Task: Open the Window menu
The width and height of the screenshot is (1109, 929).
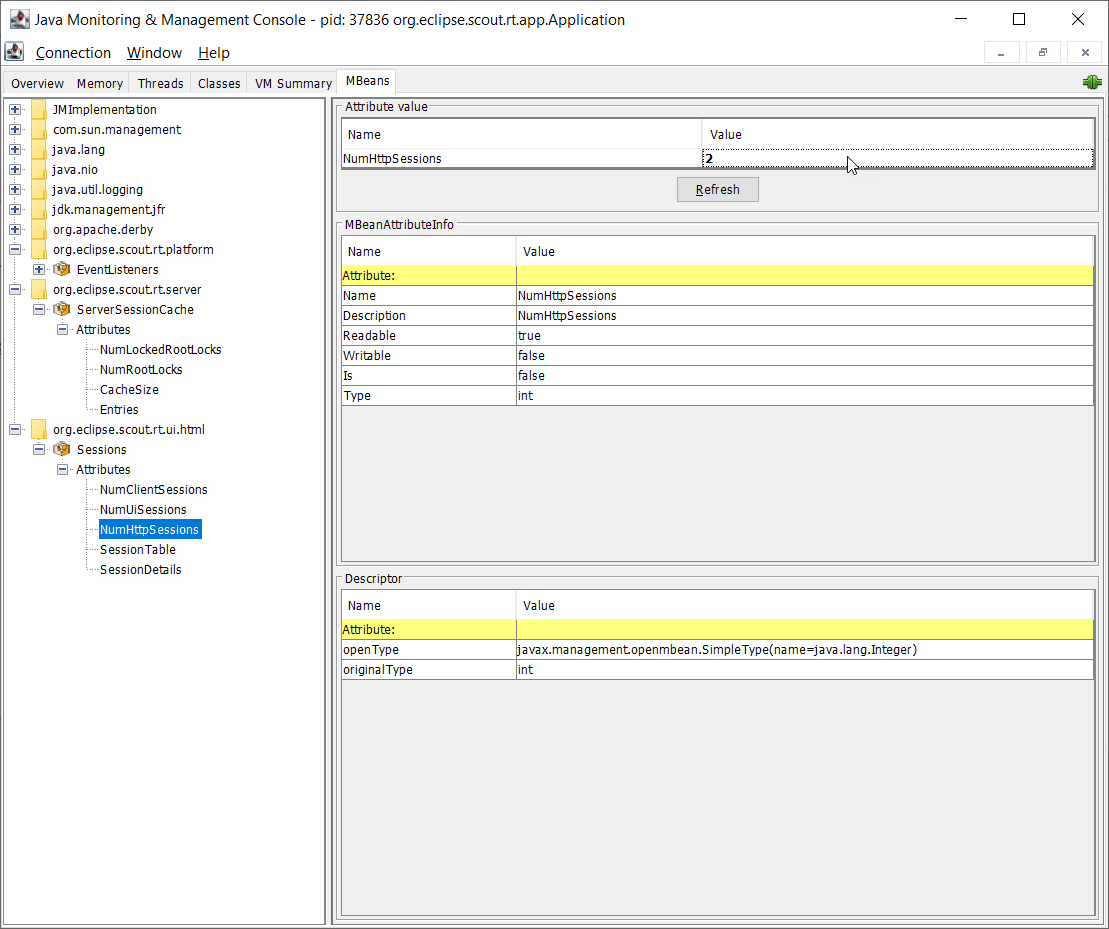Action: coord(154,52)
